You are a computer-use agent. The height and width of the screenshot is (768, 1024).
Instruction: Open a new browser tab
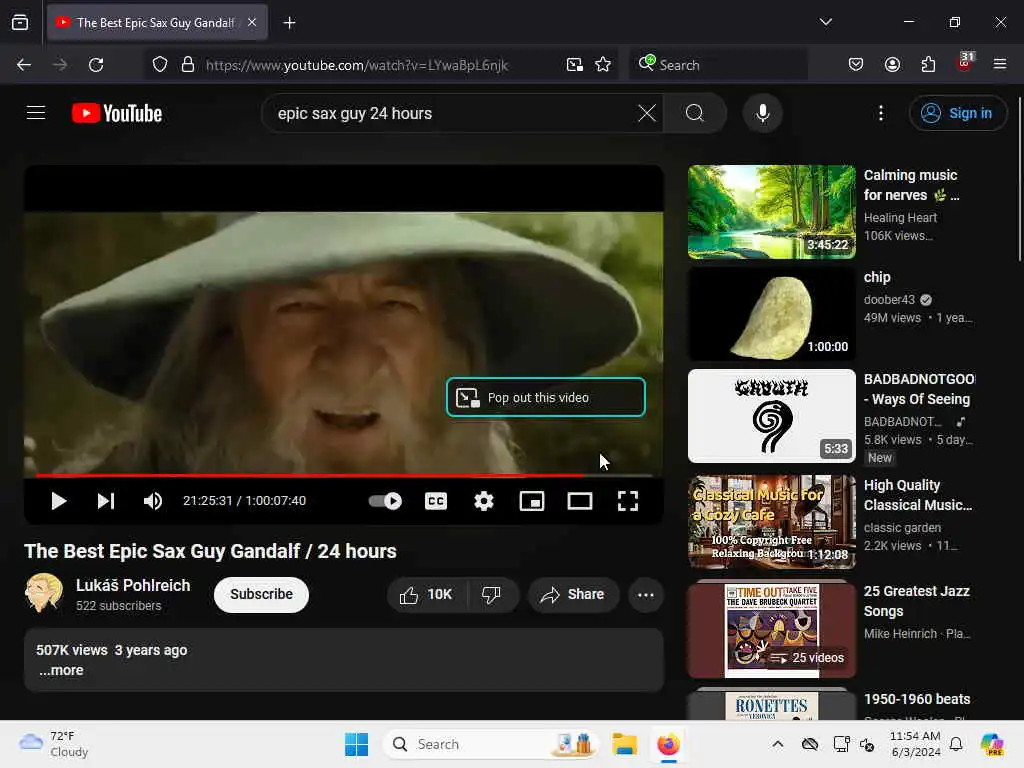point(289,23)
